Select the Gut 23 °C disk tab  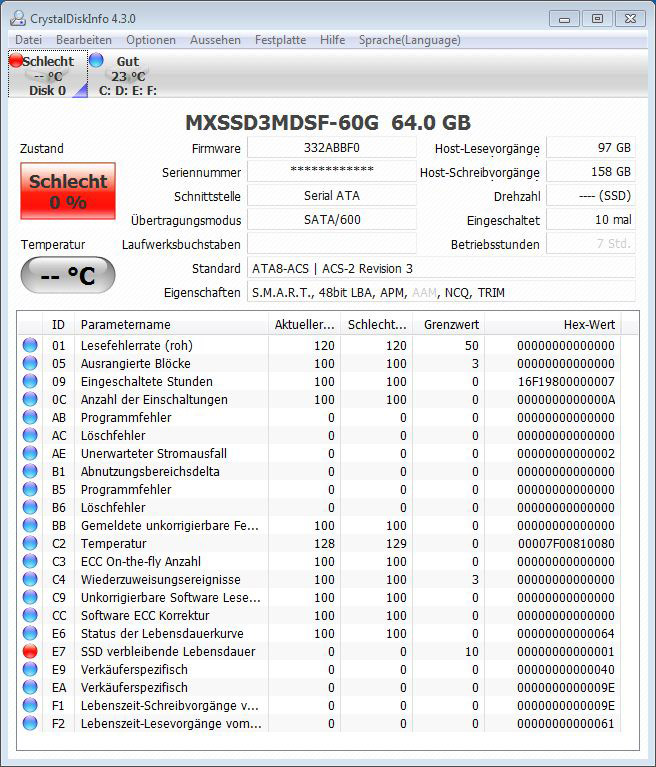[x=127, y=74]
